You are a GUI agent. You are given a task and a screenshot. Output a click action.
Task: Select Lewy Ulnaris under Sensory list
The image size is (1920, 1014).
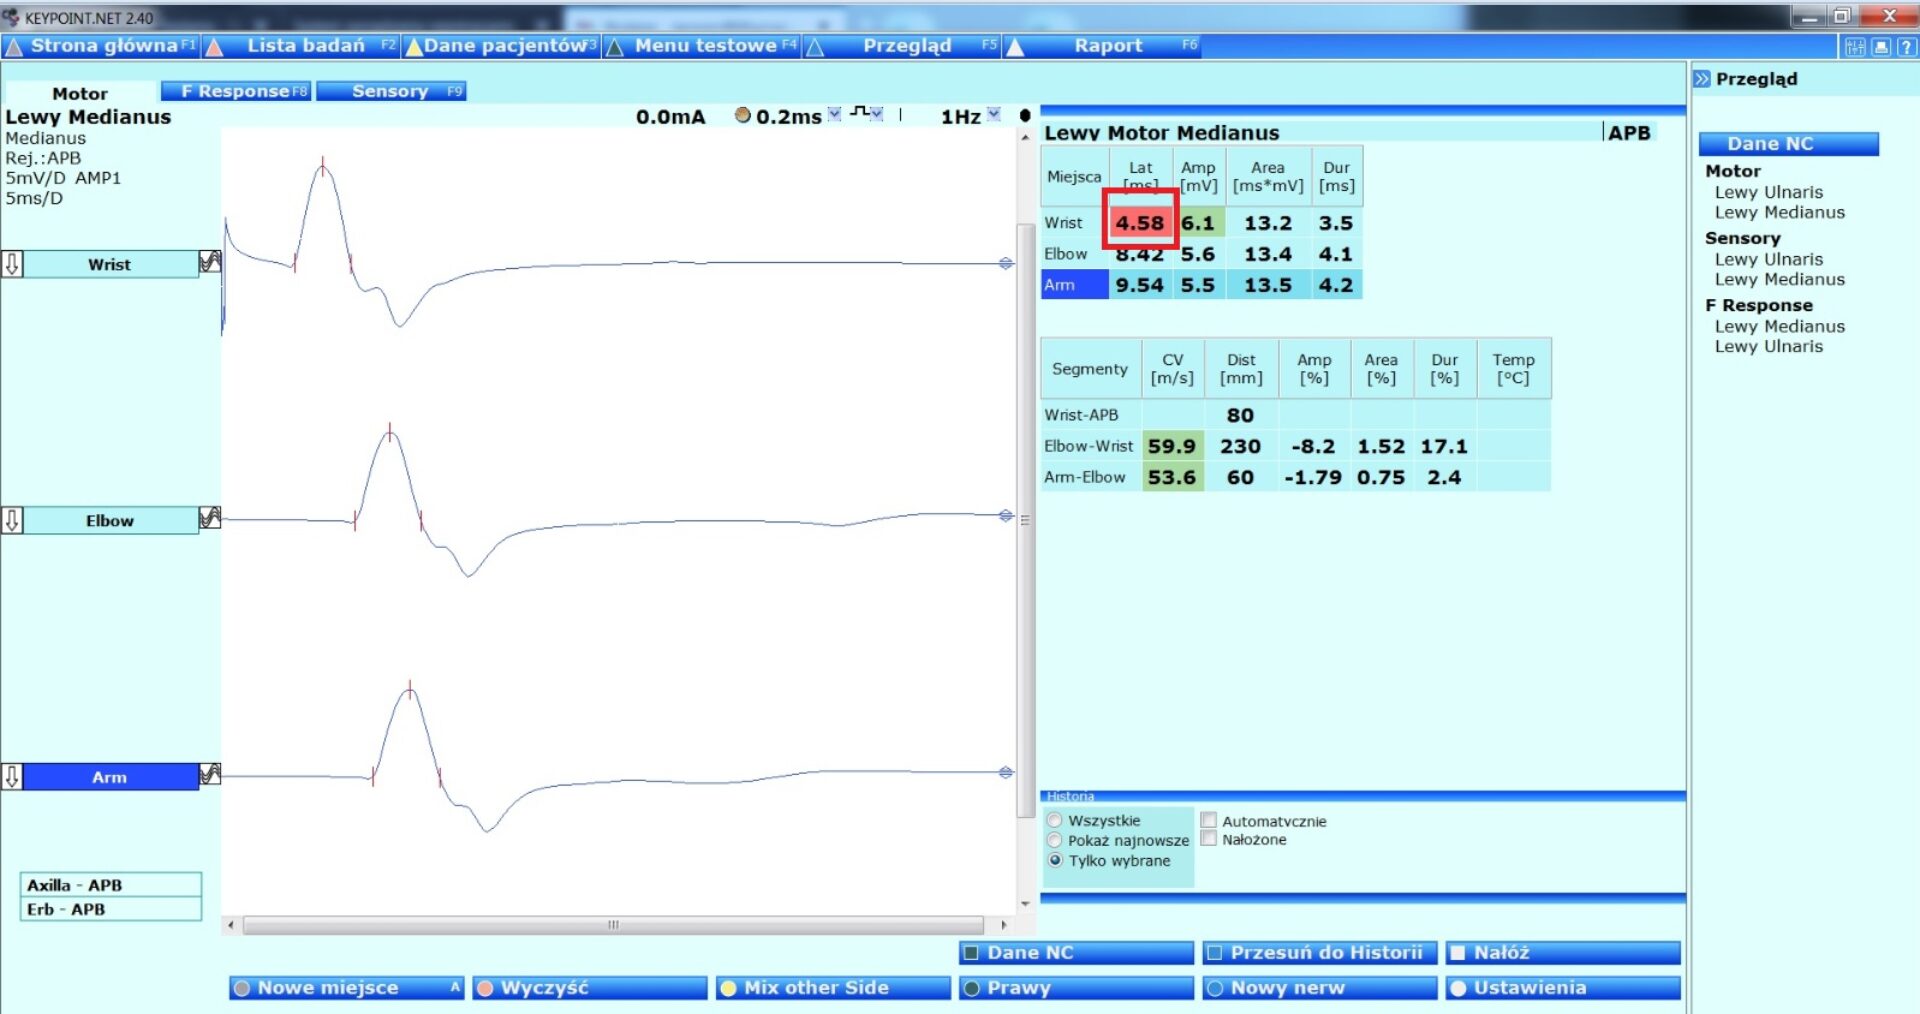coord(1768,259)
